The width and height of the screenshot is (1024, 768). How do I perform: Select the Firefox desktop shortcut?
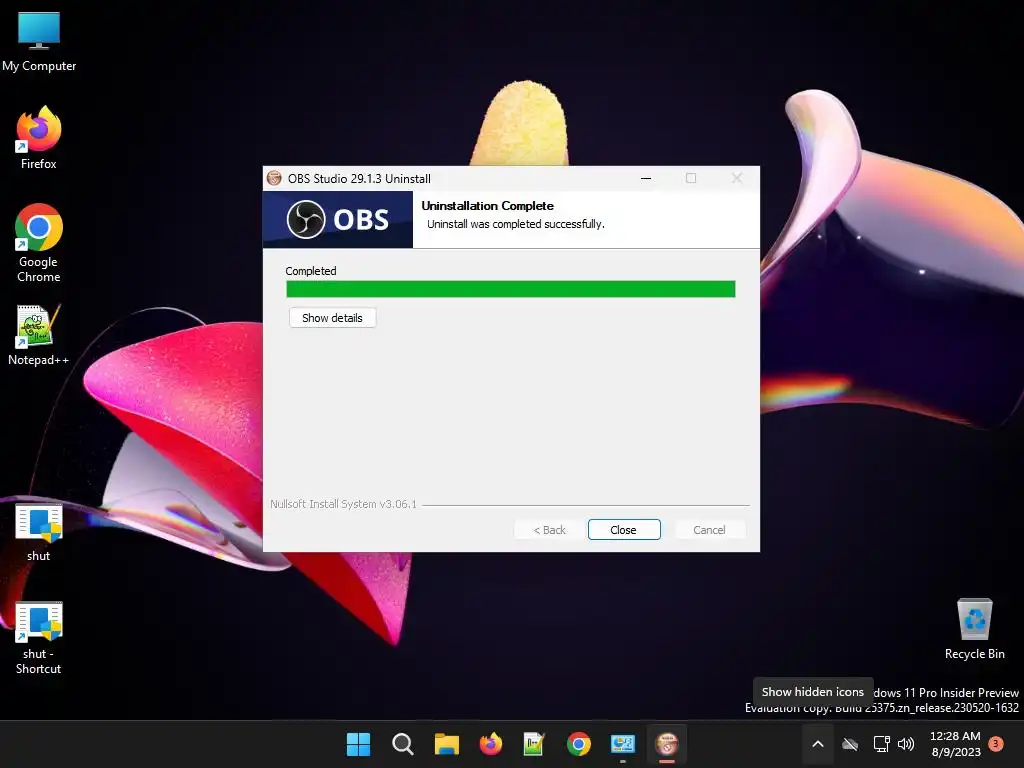[x=39, y=138]
